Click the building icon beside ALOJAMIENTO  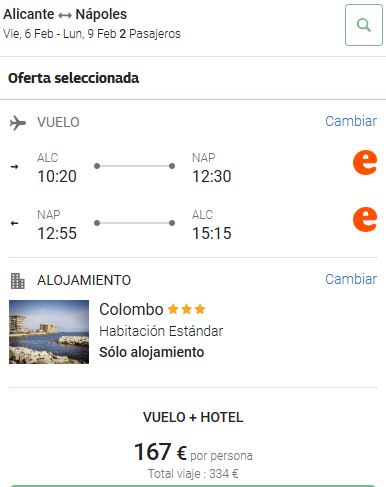(17, 281)
